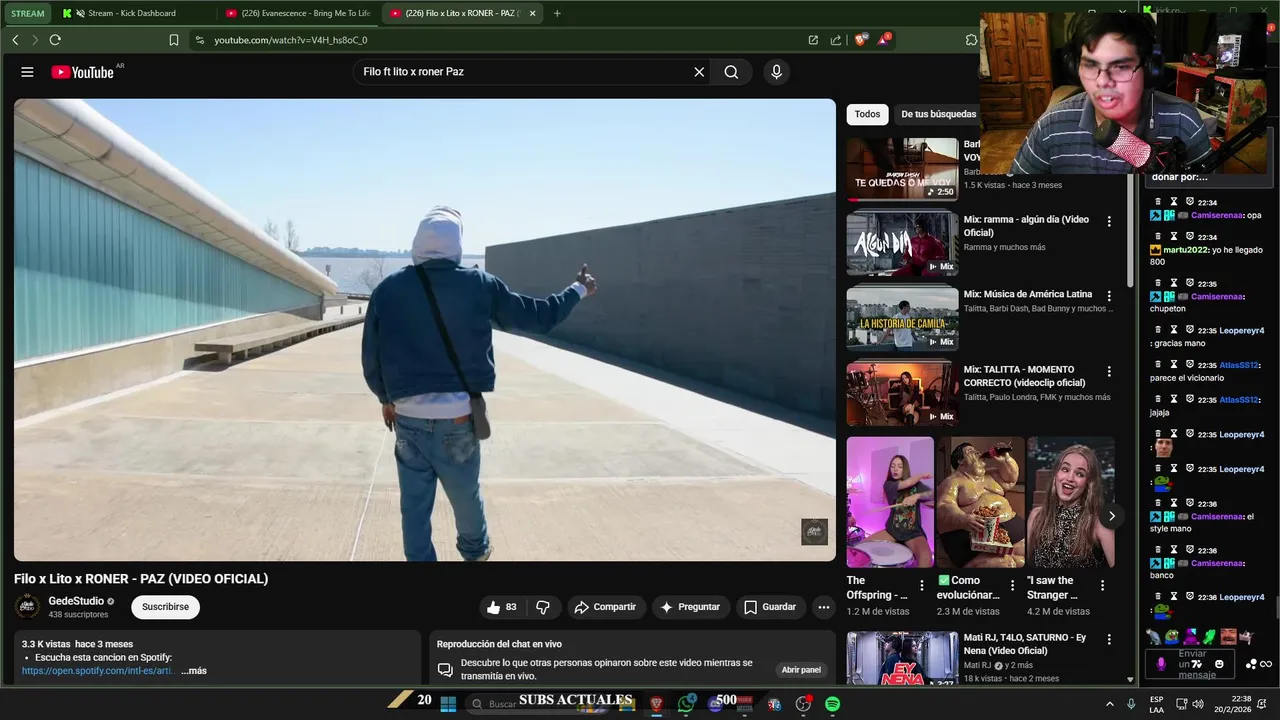Open the live chat replay with Abrir panel

801,670
